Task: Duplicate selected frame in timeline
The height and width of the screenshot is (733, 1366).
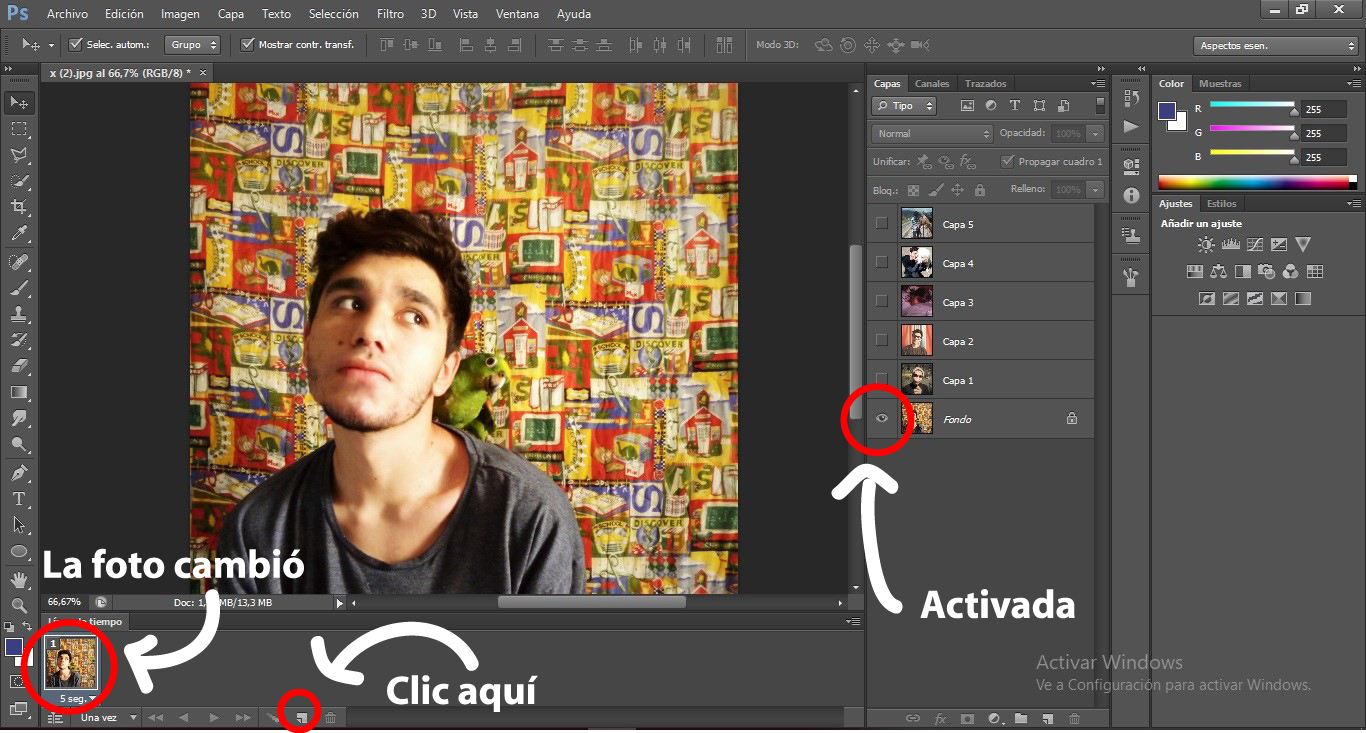Action: click(301, 717)
